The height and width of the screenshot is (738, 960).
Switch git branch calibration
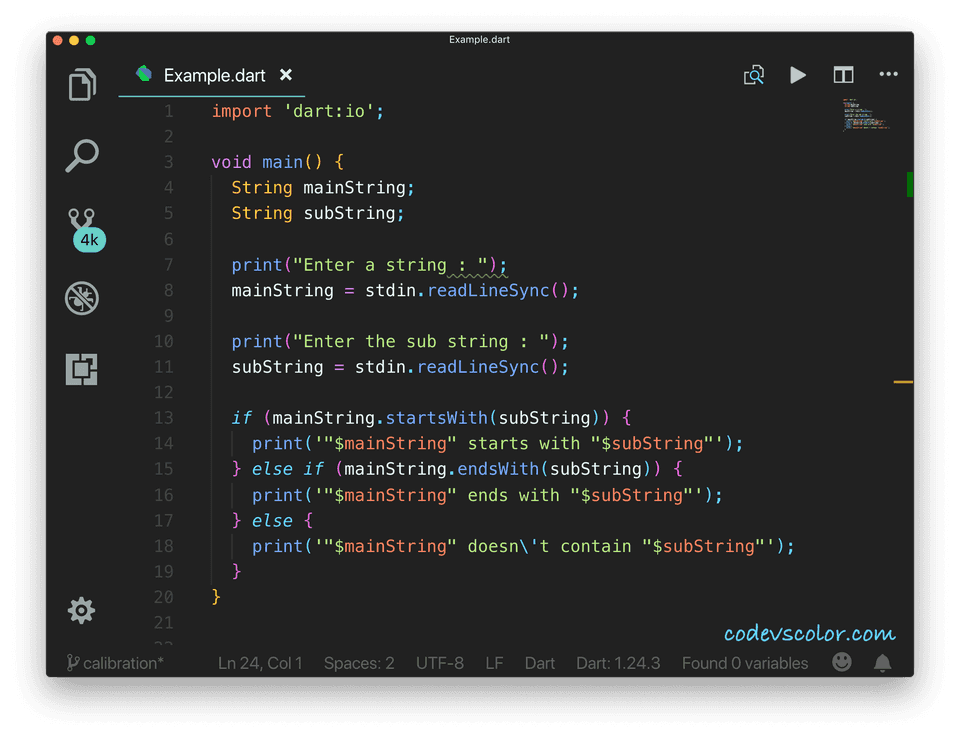tap(115, 663)
